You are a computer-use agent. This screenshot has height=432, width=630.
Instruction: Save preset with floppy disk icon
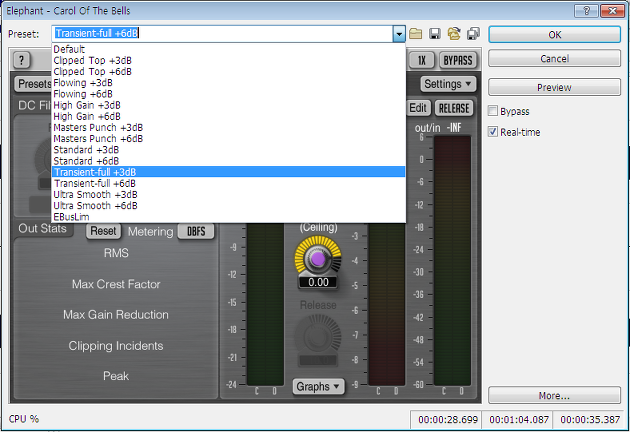[x=435, y=33]
